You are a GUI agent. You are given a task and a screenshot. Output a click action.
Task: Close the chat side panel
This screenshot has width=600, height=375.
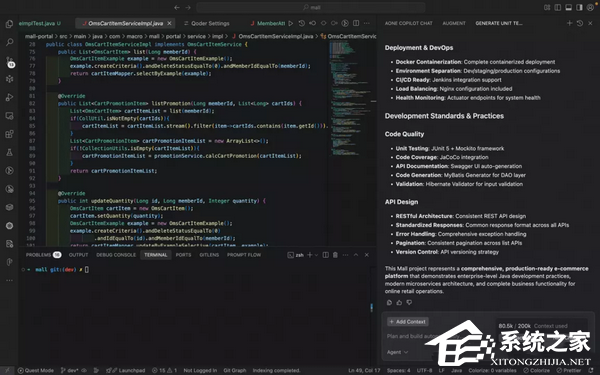coord(590,23)
